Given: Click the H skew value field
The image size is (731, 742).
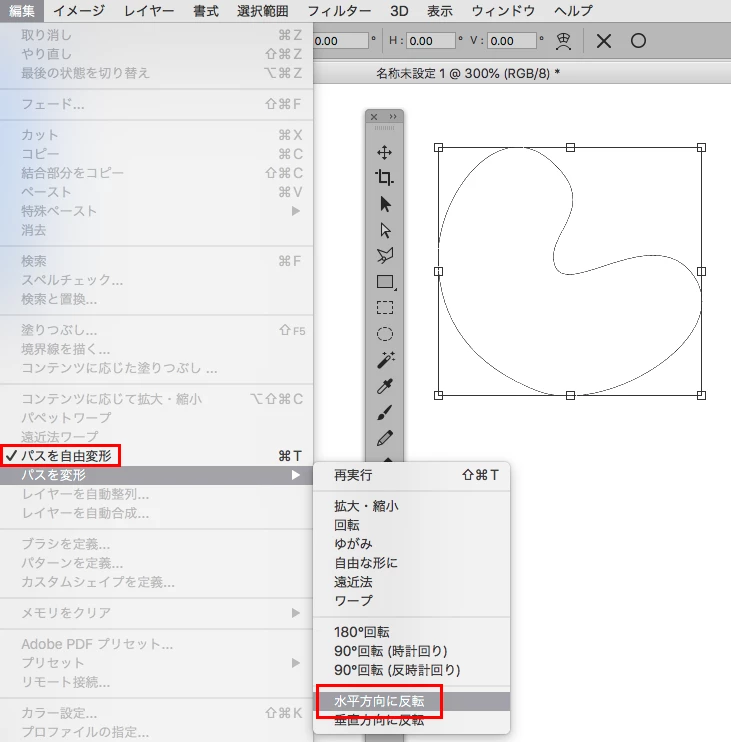Looking at the screenshot, I should tap(431, 41).
